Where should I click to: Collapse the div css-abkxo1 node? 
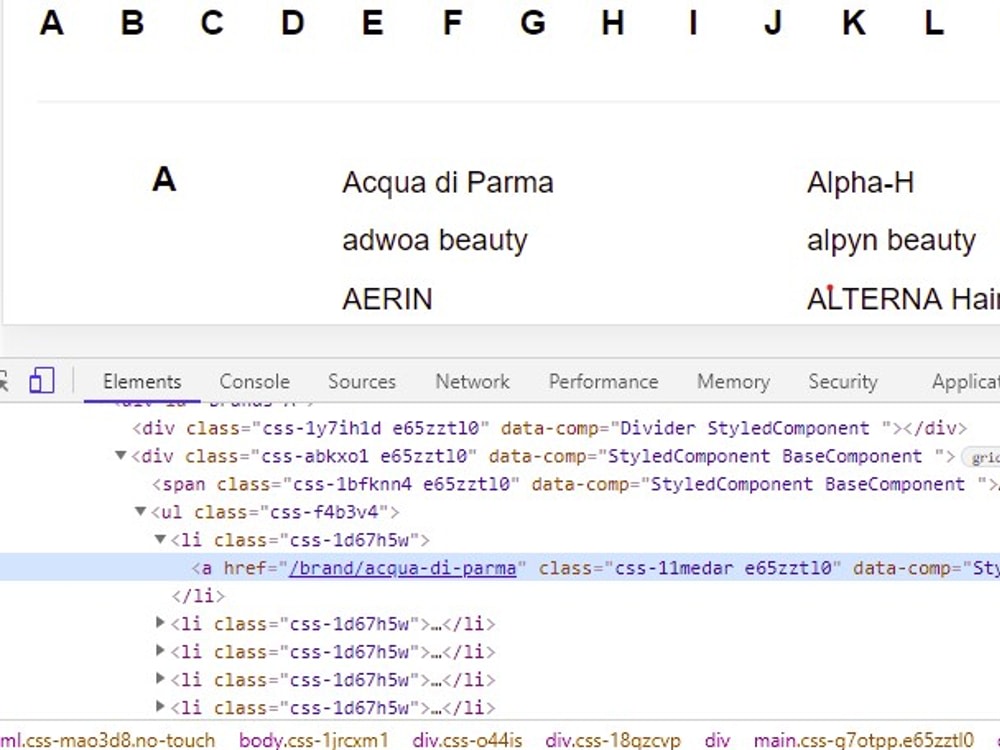[x=120, y=455]
